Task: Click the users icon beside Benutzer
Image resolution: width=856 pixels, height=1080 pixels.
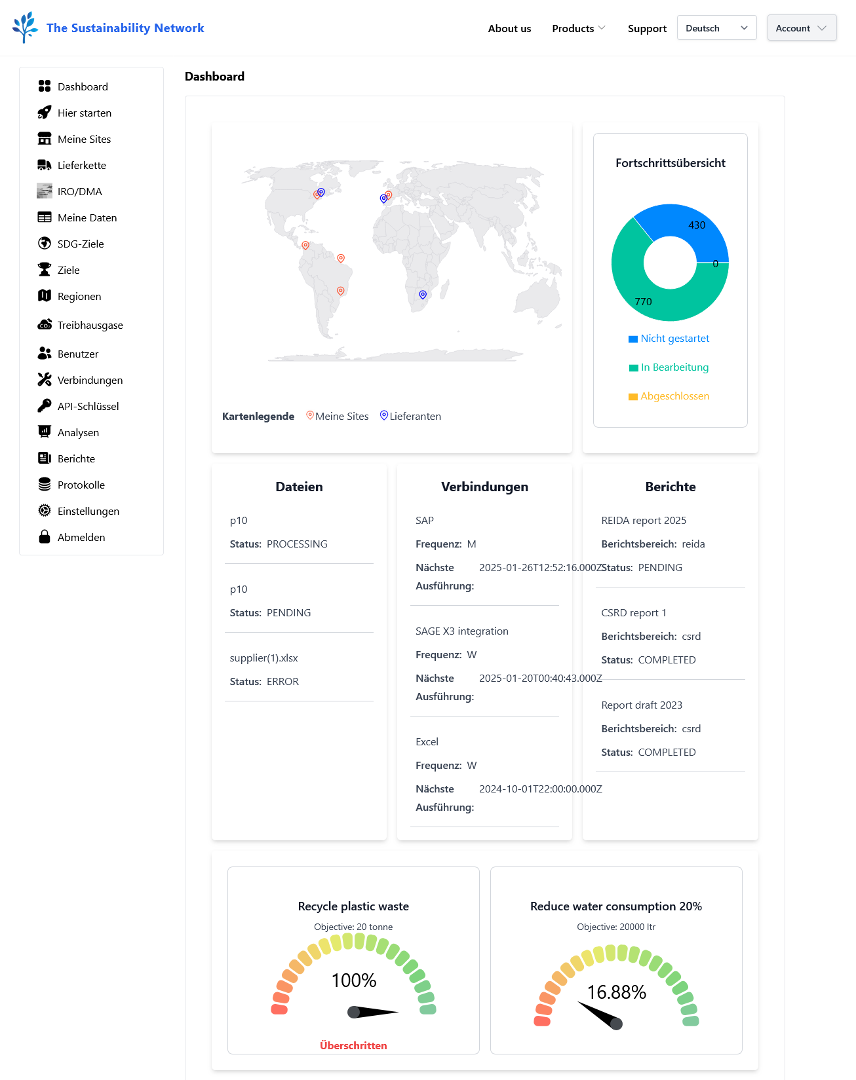Action: tap(45, 353)
